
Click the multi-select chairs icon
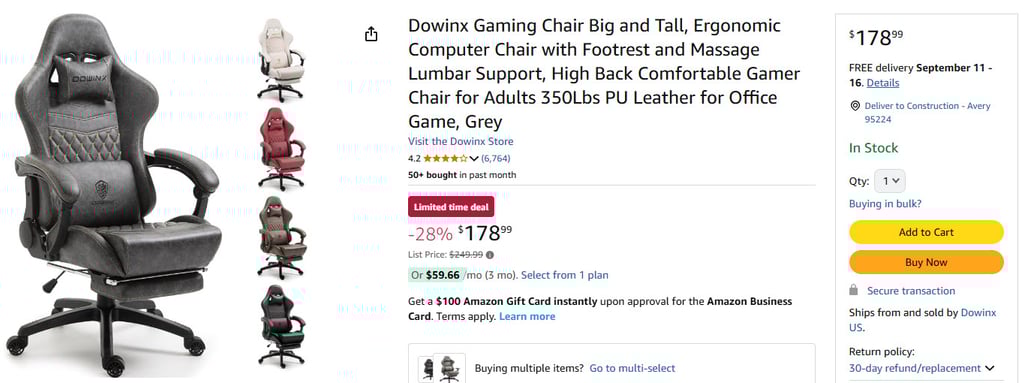click(x=441, y=368)
